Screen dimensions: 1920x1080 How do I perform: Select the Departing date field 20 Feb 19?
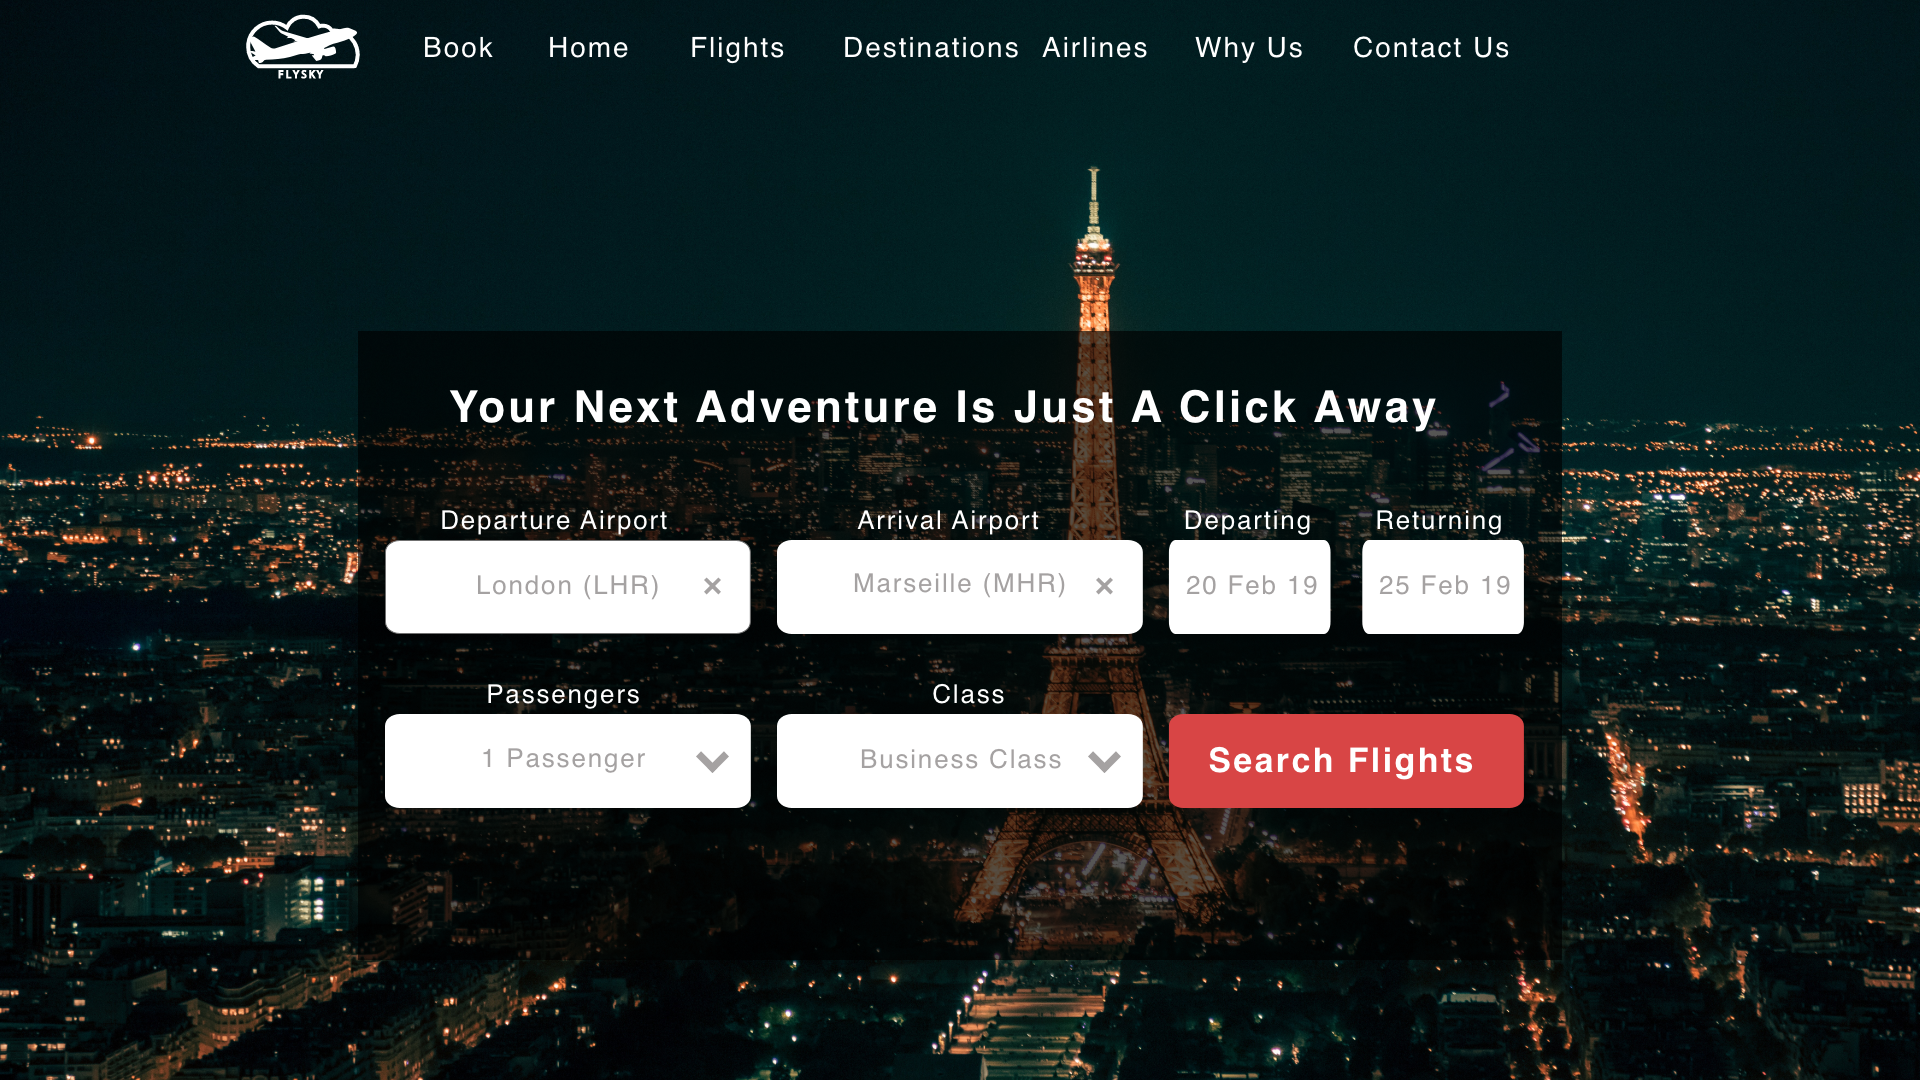[1250, 587]
